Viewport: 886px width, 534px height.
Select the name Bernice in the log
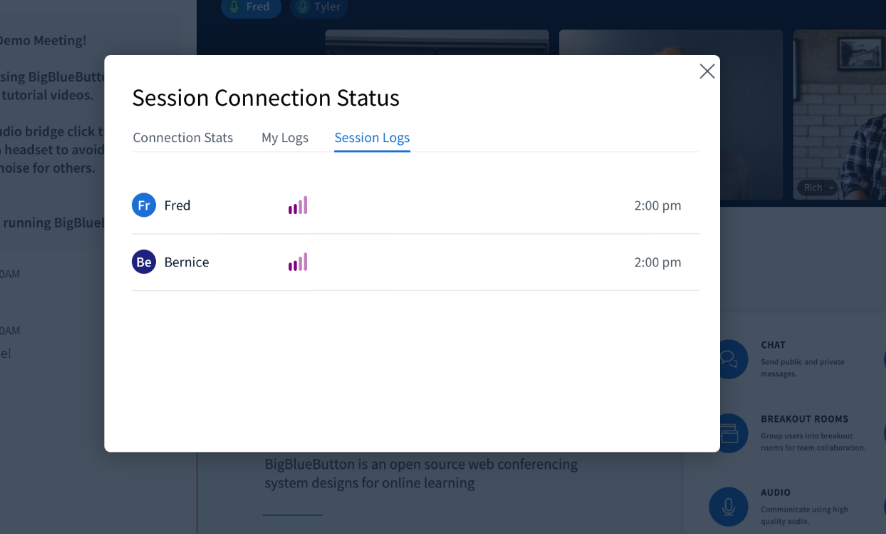point(186,262)
